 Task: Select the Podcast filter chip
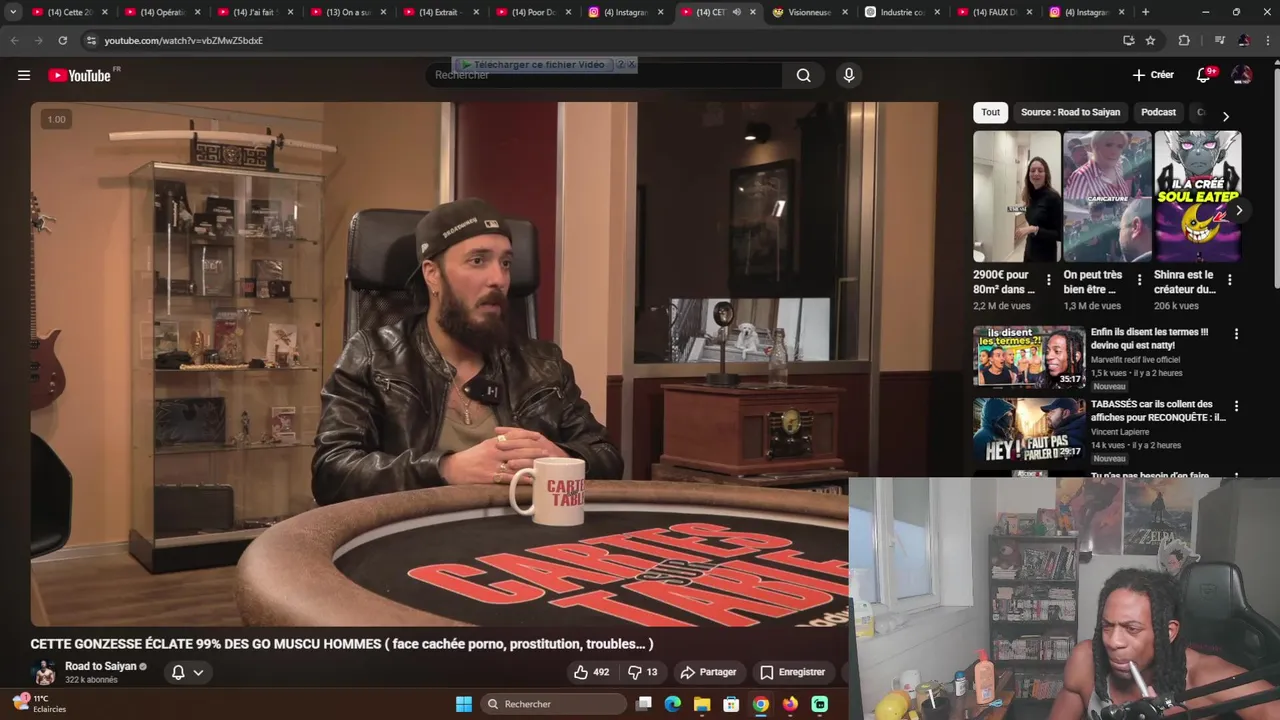click(x=1158, y=112)
